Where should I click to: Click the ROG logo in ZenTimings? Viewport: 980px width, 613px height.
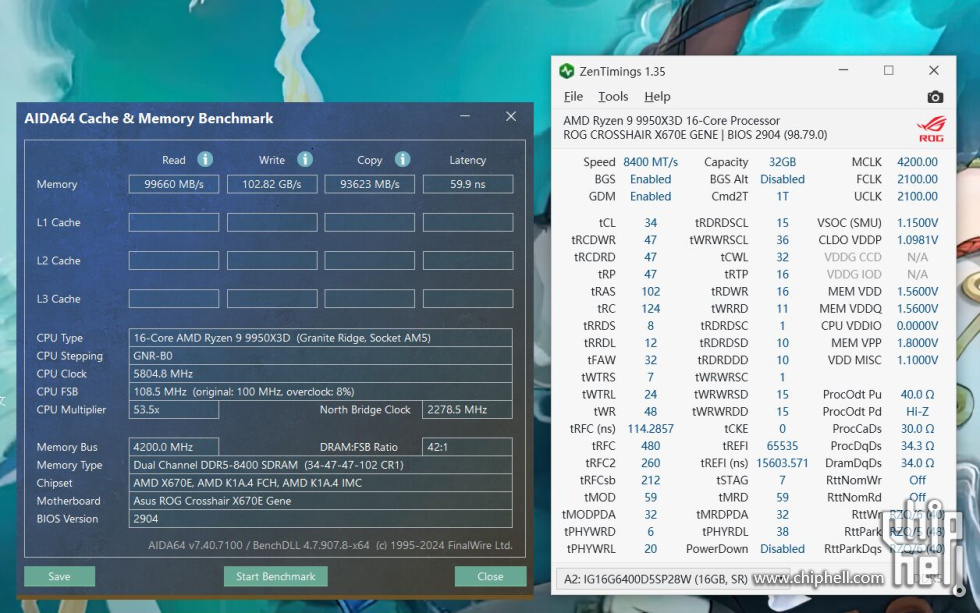tap(931, 129)
